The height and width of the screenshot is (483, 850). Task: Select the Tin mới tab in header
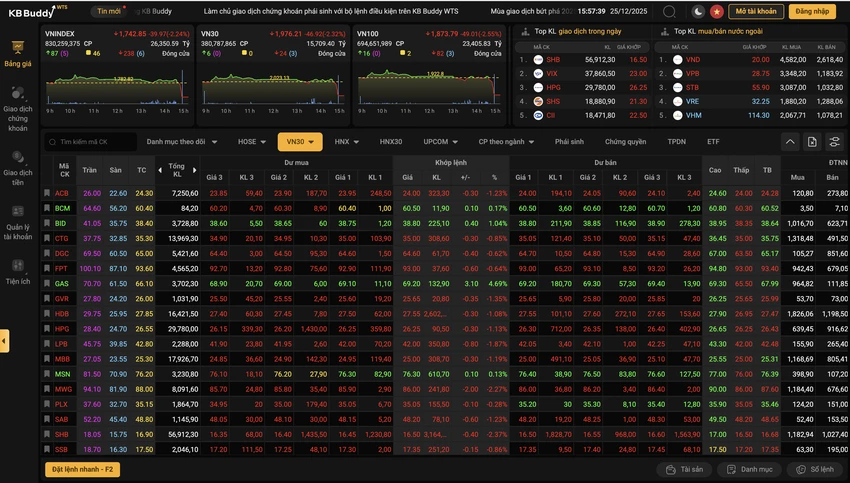(x=109, y=11)
